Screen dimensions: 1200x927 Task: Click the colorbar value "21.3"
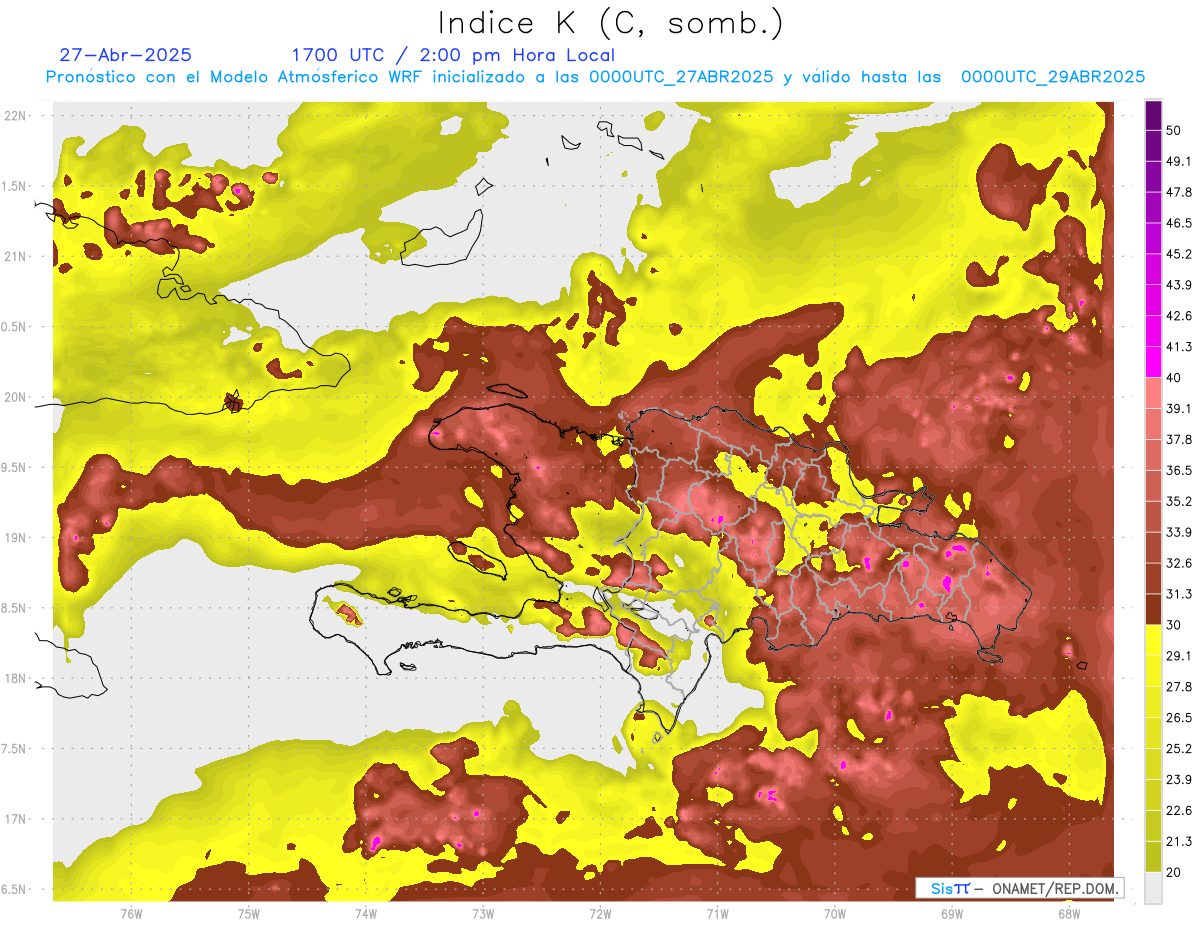1178,841
